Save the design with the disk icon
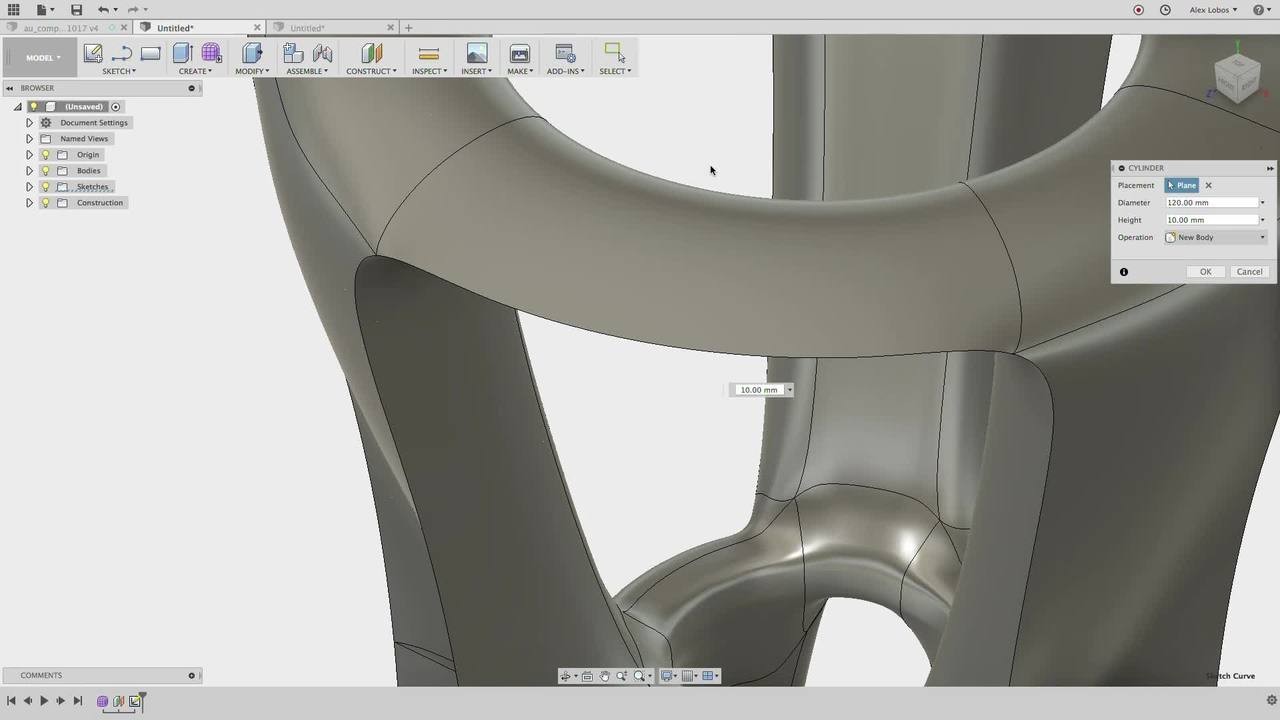1280x720 pixels. coord(76,9)
